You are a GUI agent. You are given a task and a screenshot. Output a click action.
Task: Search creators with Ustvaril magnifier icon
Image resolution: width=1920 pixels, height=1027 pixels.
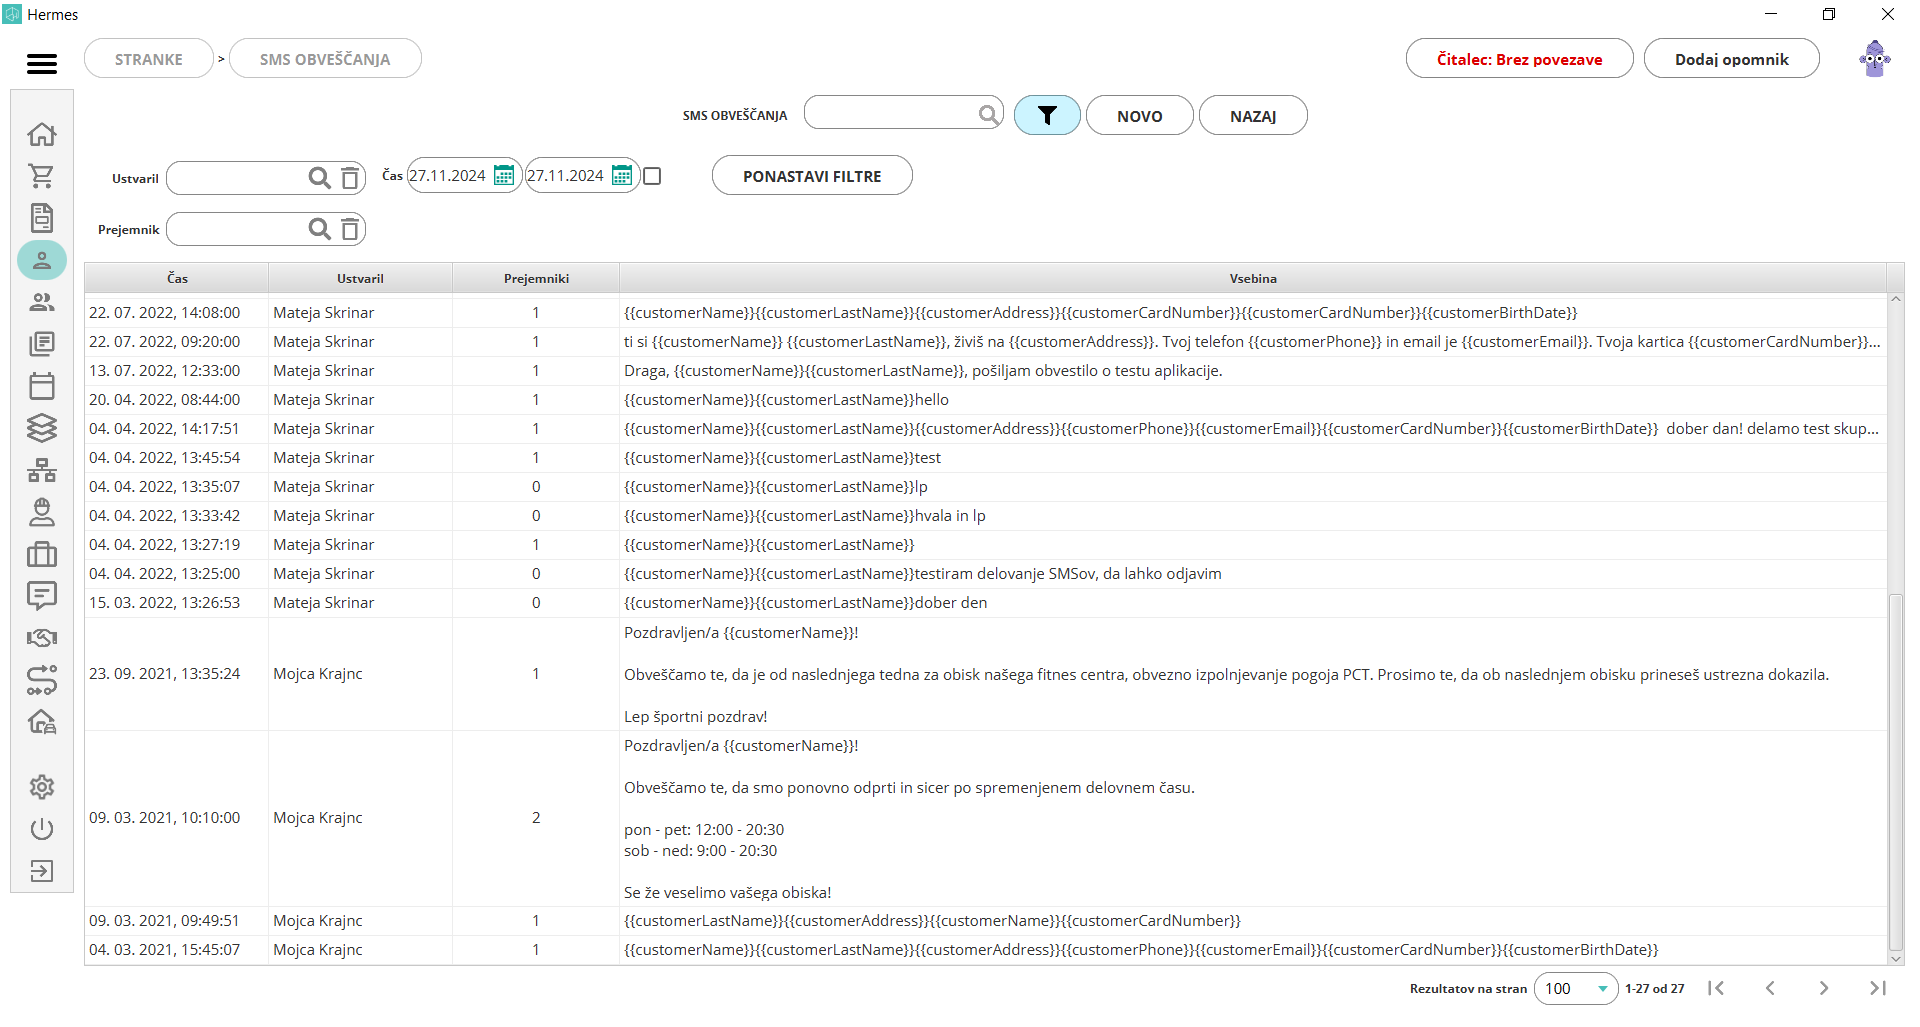[319, 178]
